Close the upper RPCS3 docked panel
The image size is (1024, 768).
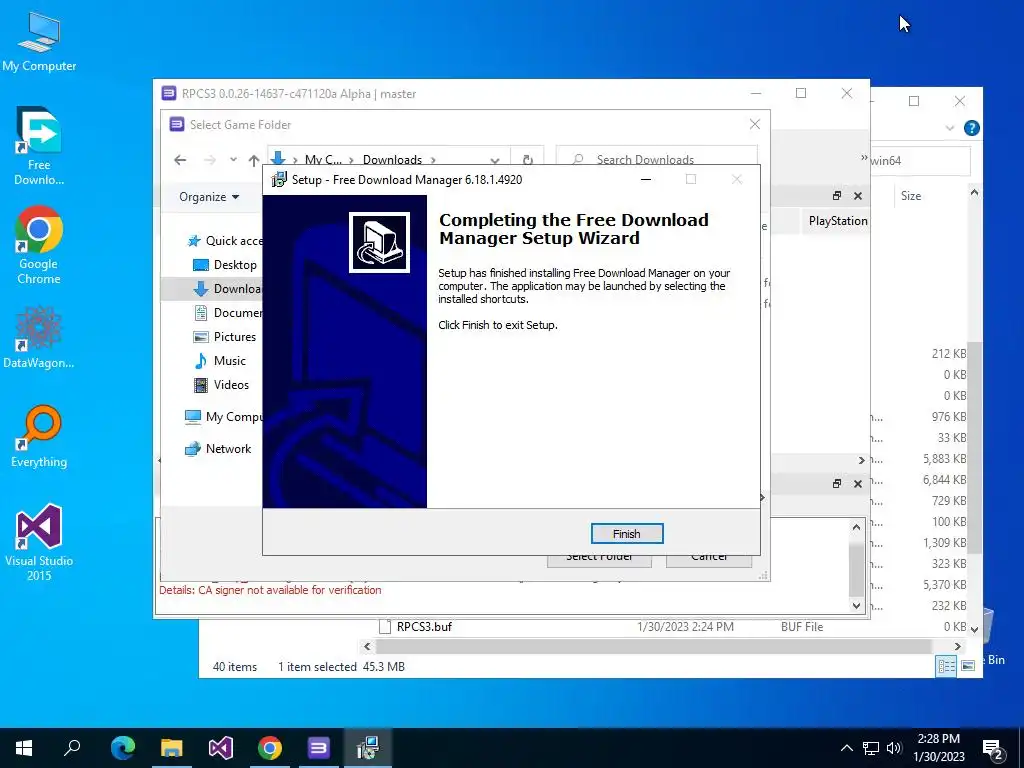click(857, 196)
